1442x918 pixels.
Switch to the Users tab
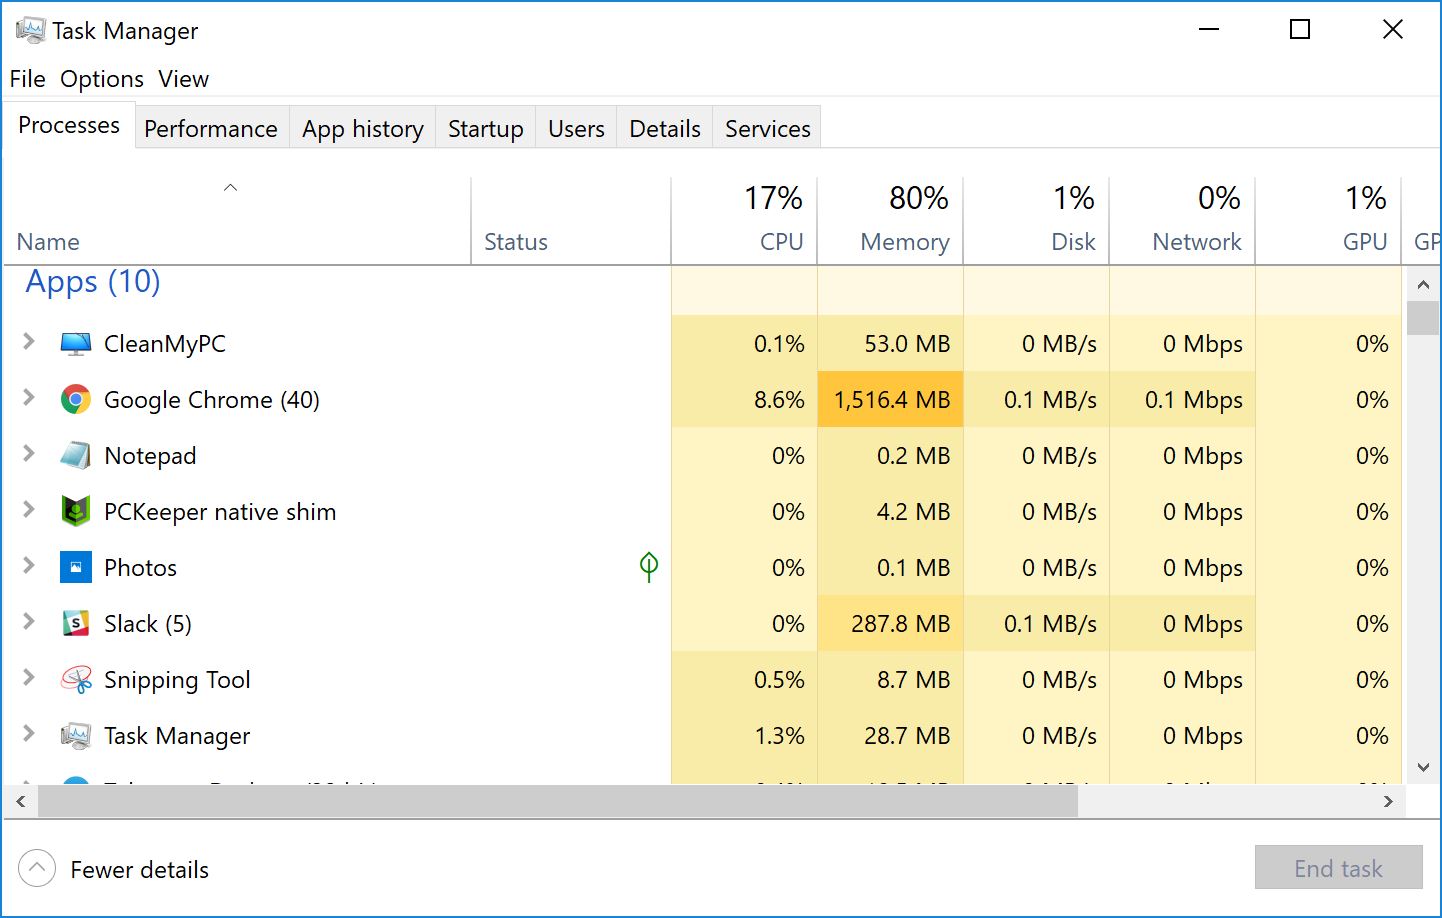[577, 129]
